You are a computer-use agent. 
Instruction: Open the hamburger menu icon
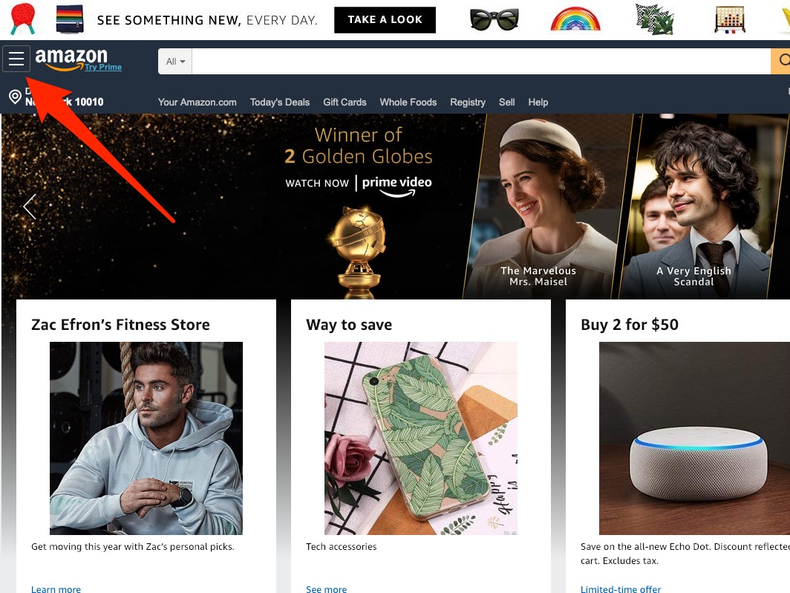point(16,59)
